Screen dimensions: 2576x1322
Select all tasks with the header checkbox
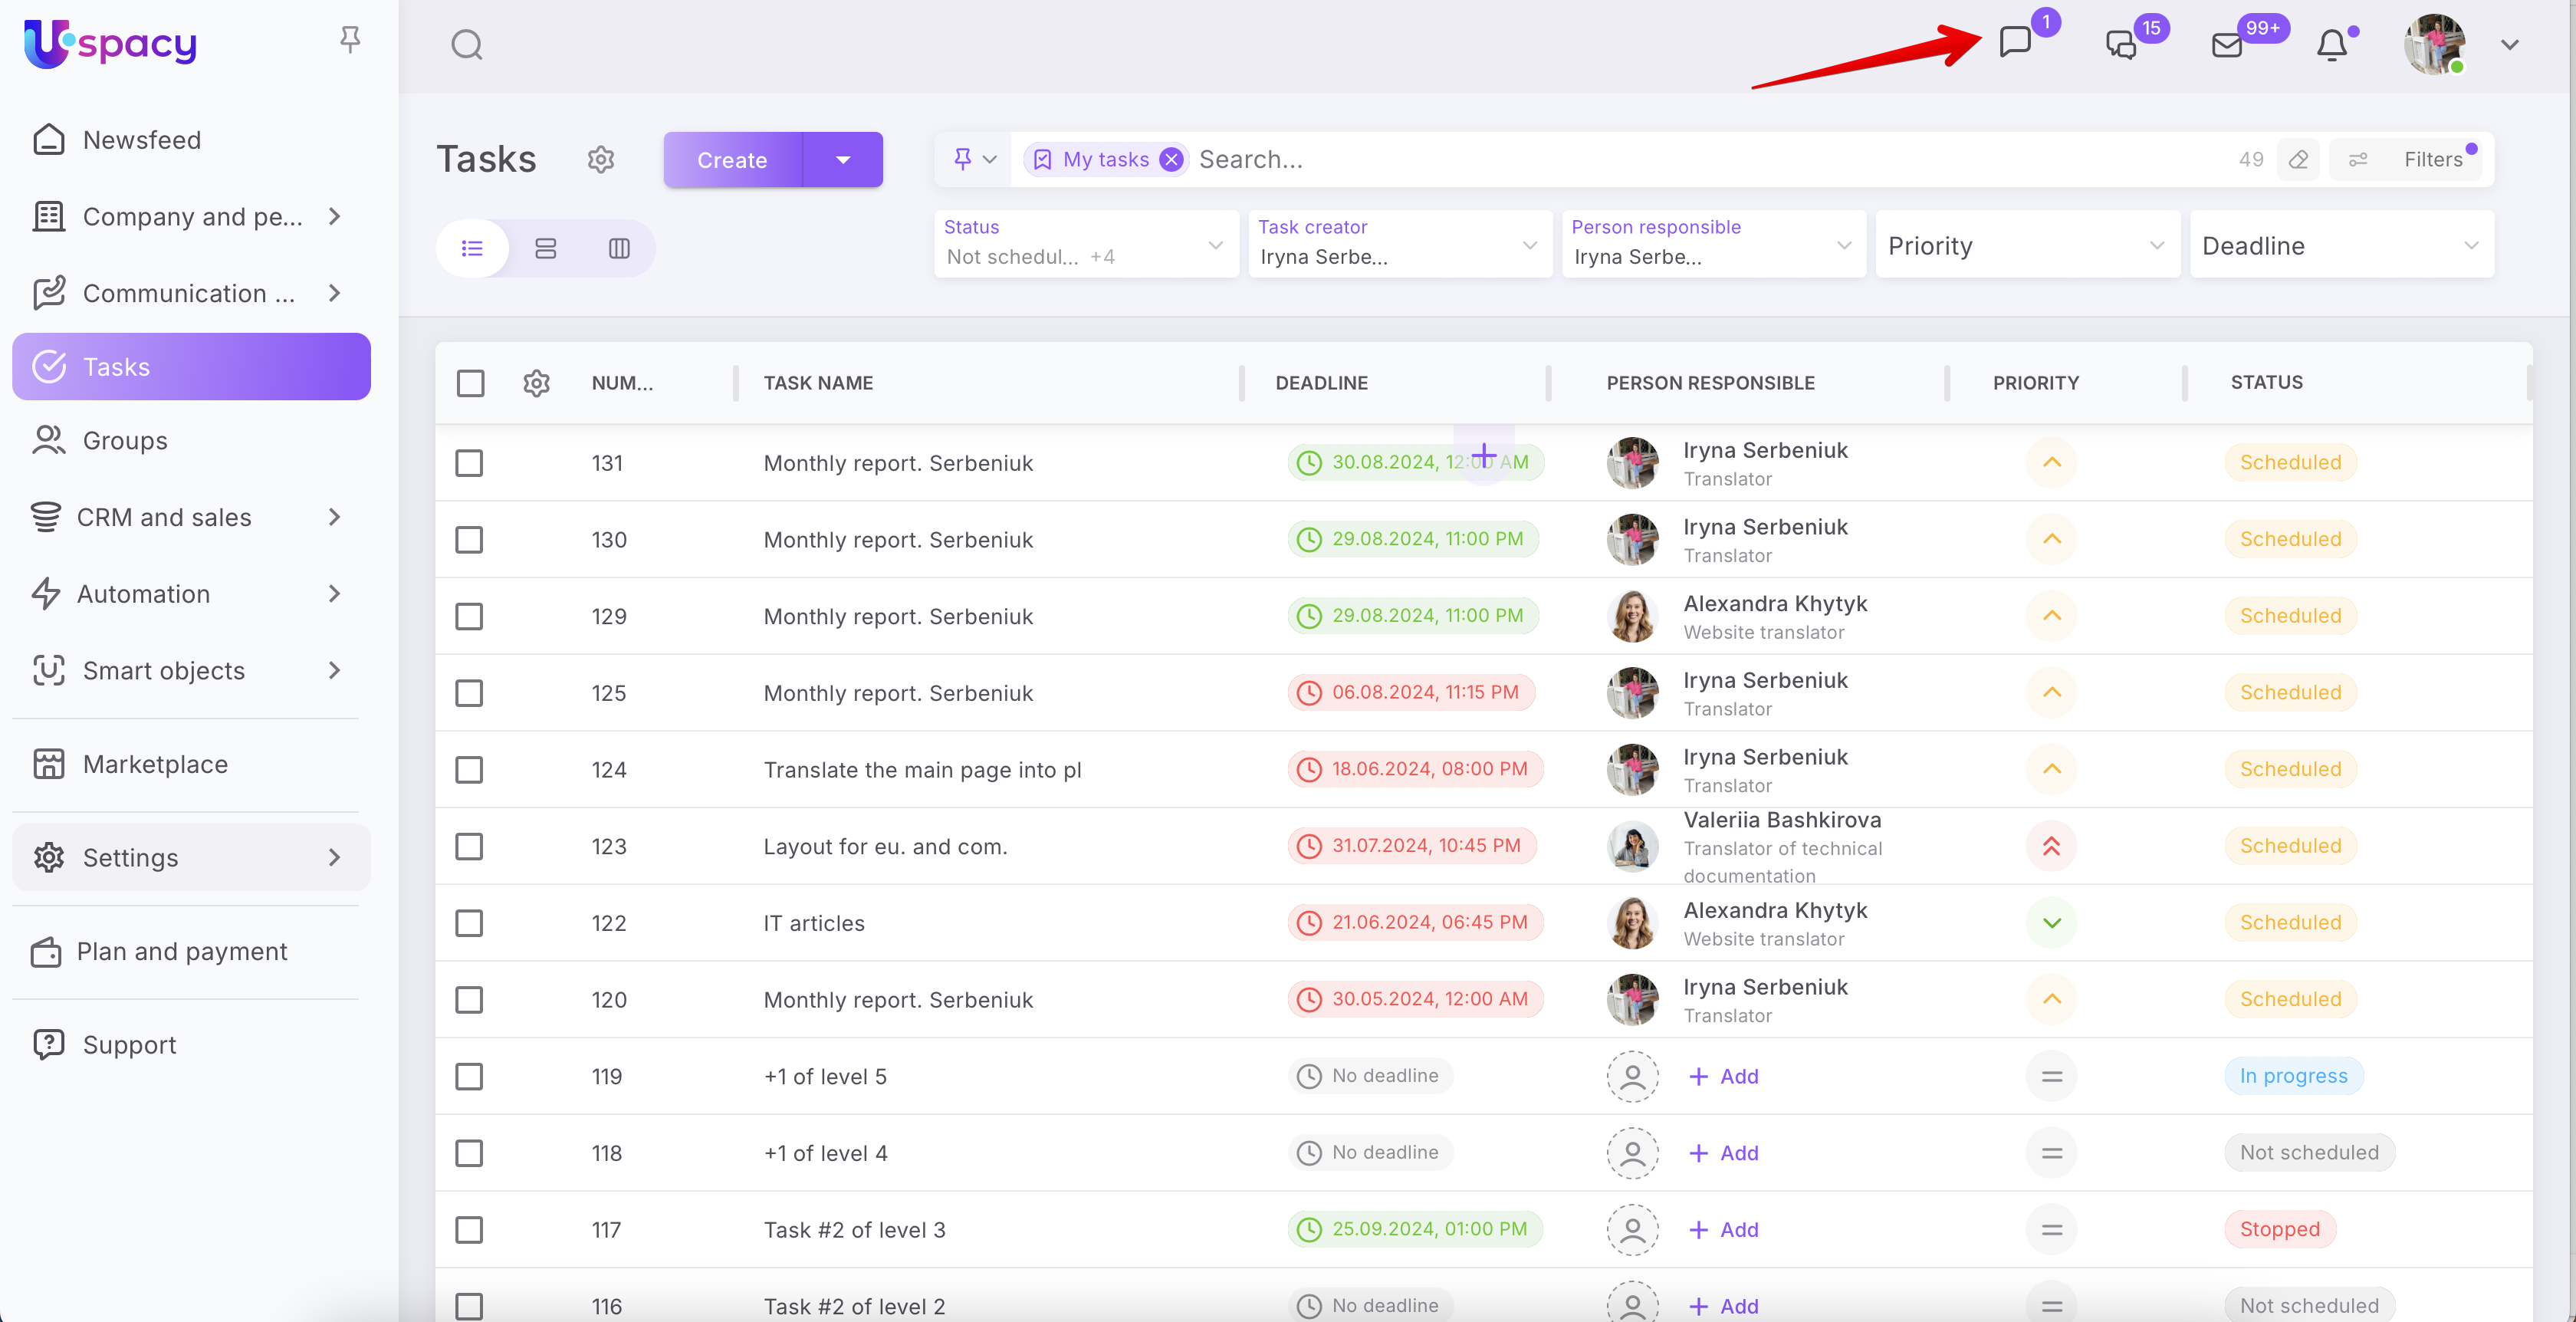[470, 383]
